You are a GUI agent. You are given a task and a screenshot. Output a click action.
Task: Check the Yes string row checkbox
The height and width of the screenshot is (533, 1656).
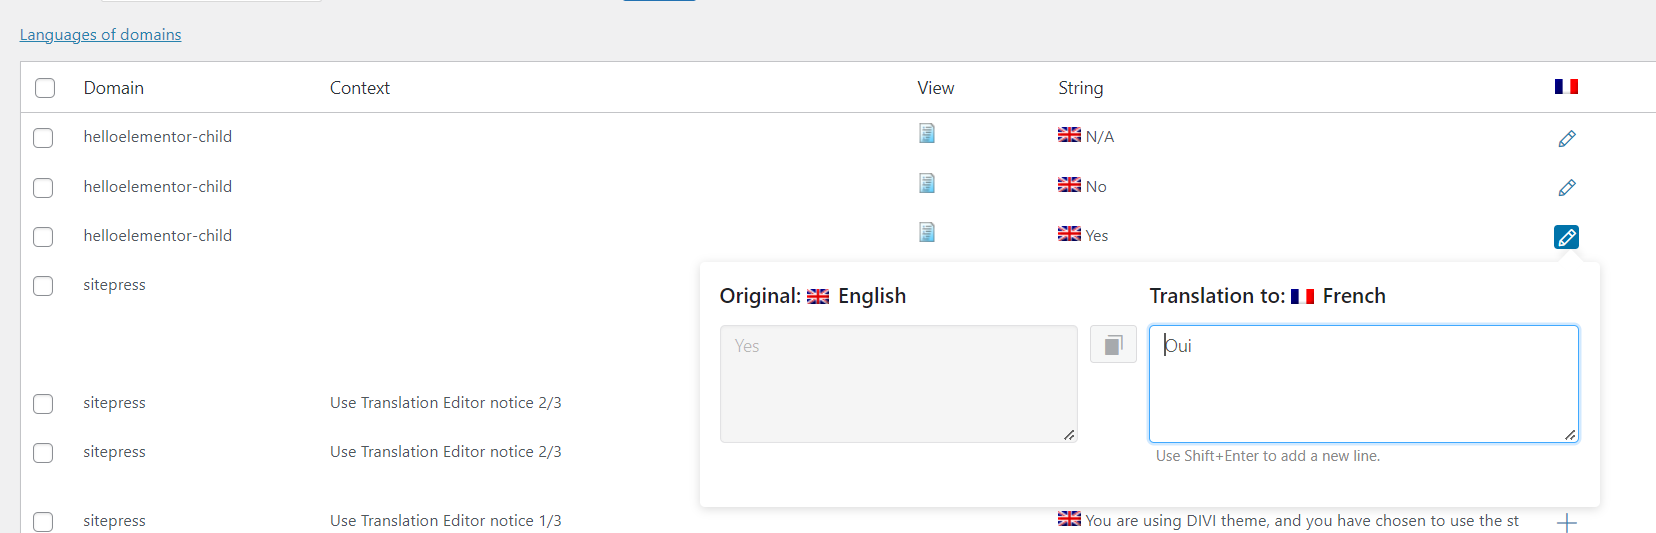[43, 237]
